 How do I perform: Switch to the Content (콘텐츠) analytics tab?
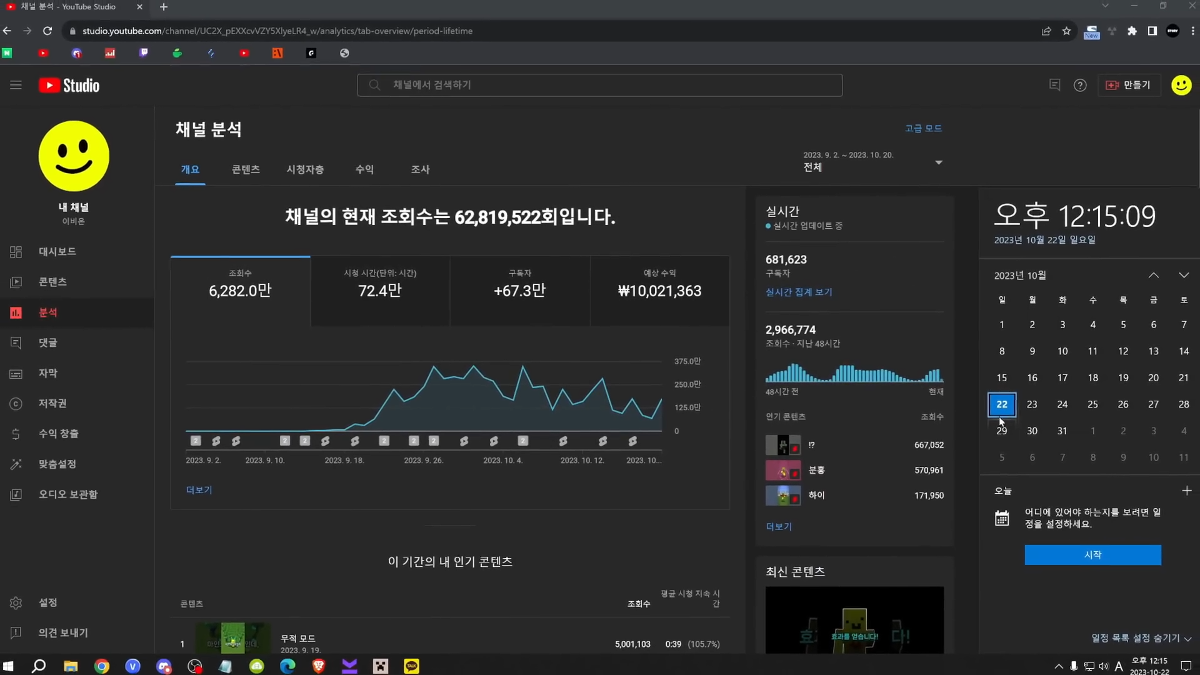245,170
